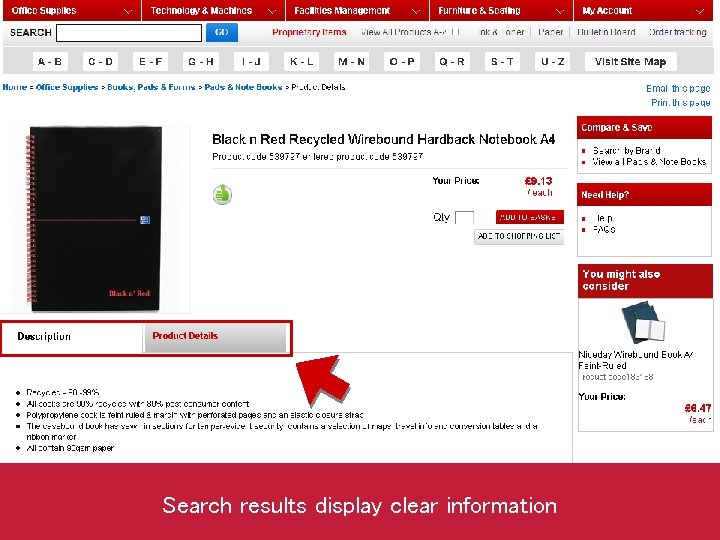Click the blue GO search button
This screenshot has height=540, width=720.
pos(222,33)
